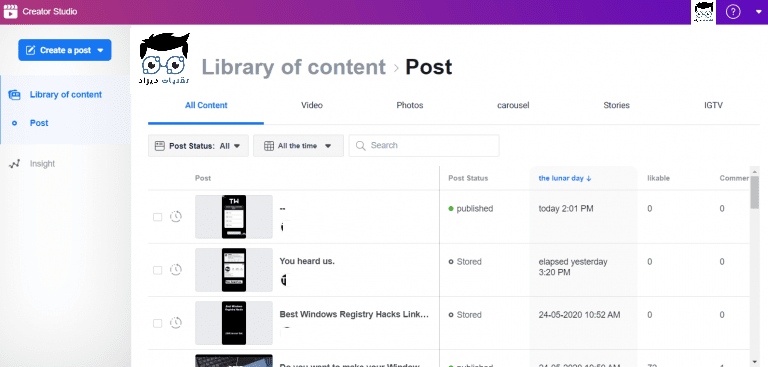Check the box for today 2:01 PM post
Image resolution: width=768 pixels, height=367 pixels.
point(157,217)
